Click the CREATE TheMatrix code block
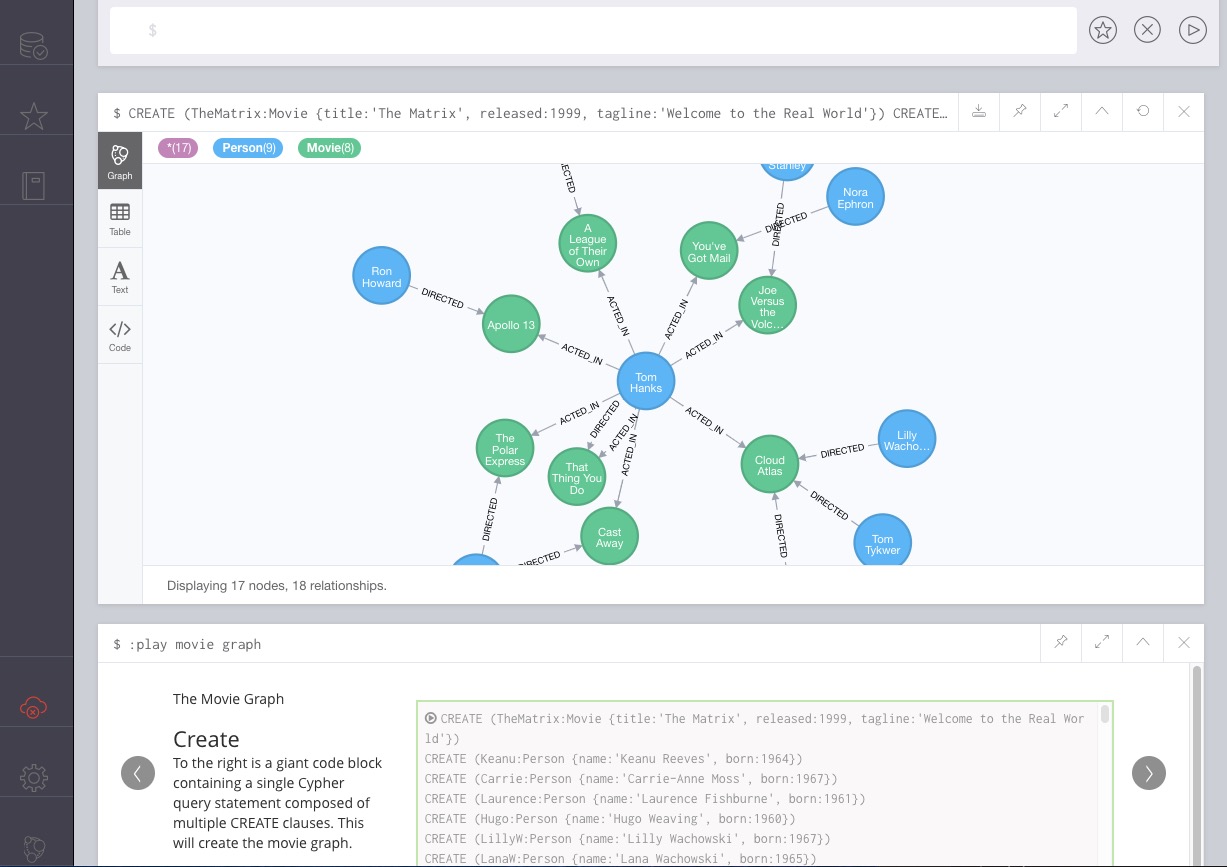 [x=764, y=784]
